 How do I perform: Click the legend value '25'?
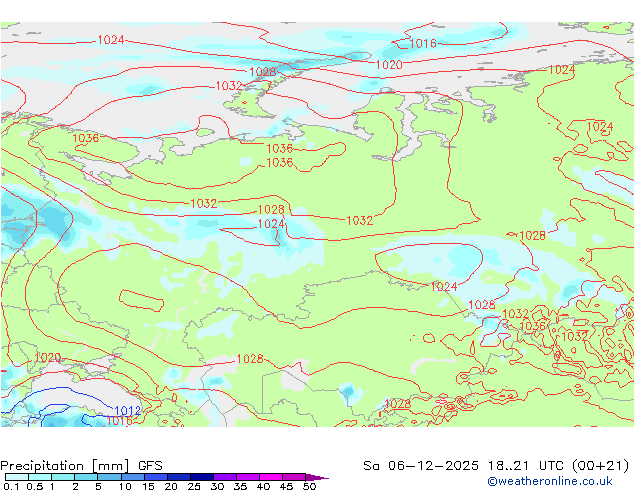(194, 486)
